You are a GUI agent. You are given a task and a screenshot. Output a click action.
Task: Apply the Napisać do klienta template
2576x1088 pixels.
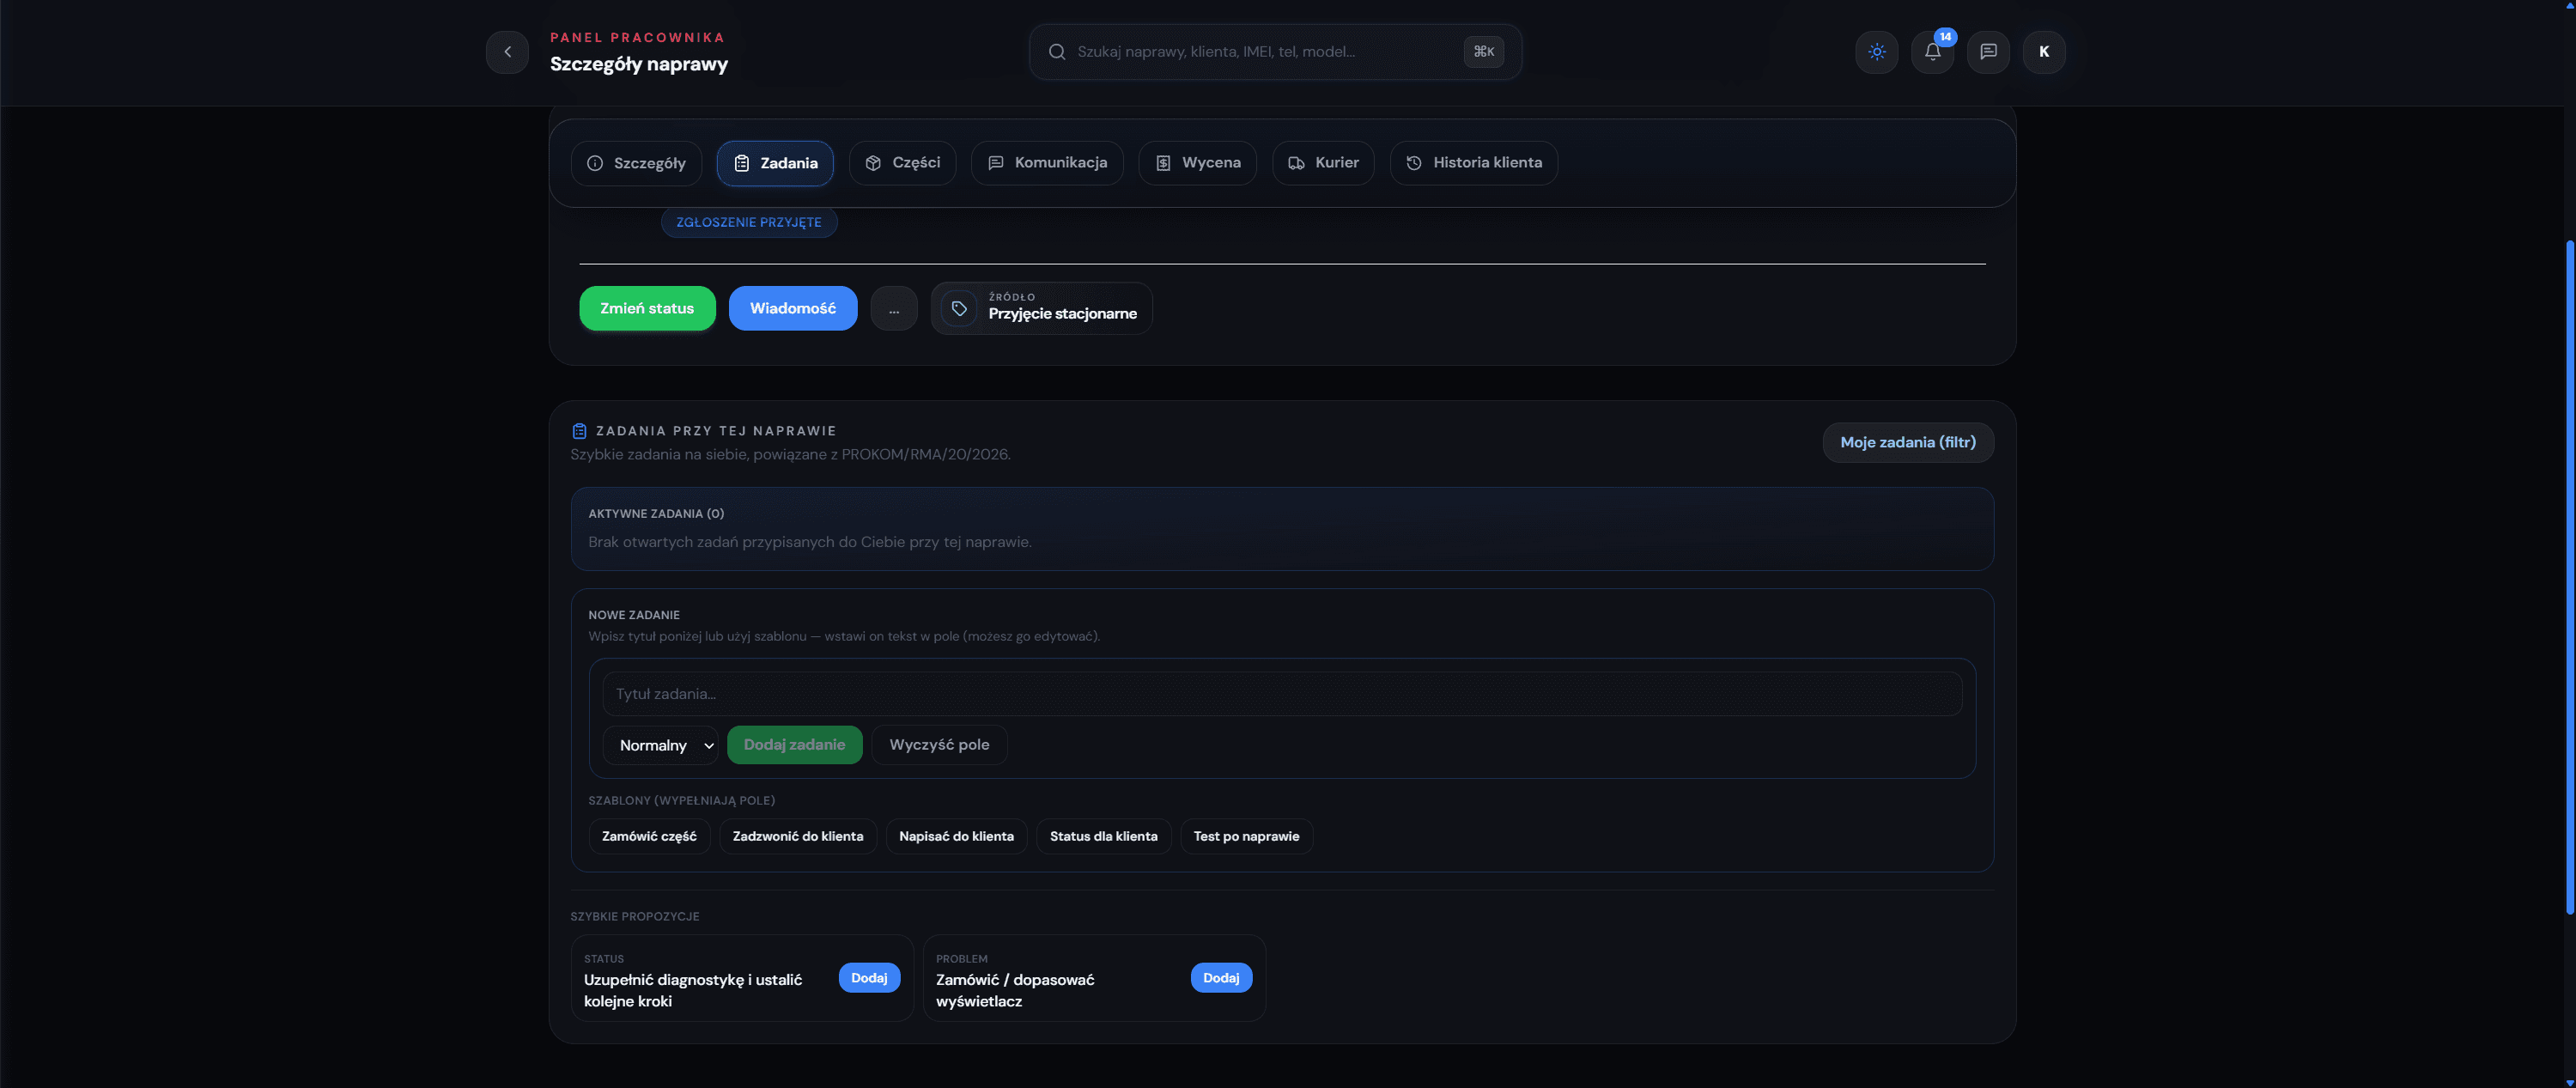956,836
